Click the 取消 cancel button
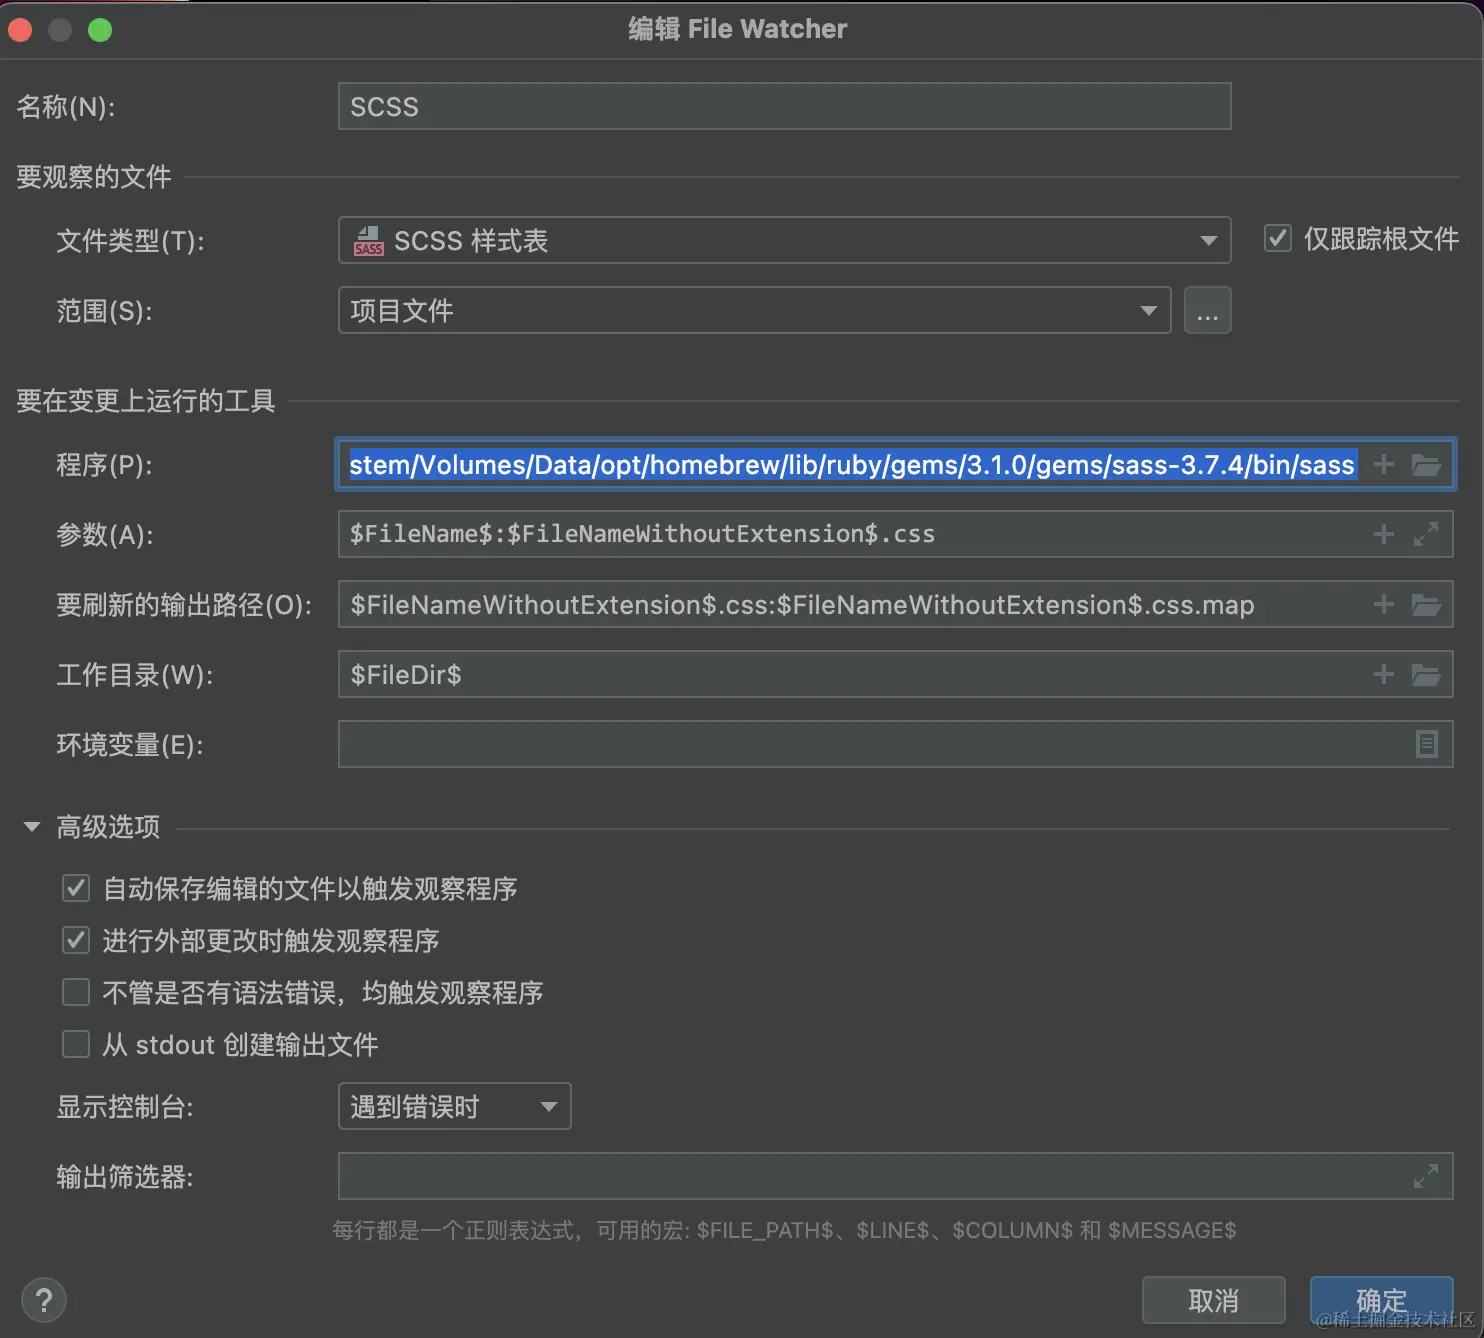This screenshot has width=1484, height=1338. coord(1214,1301)
